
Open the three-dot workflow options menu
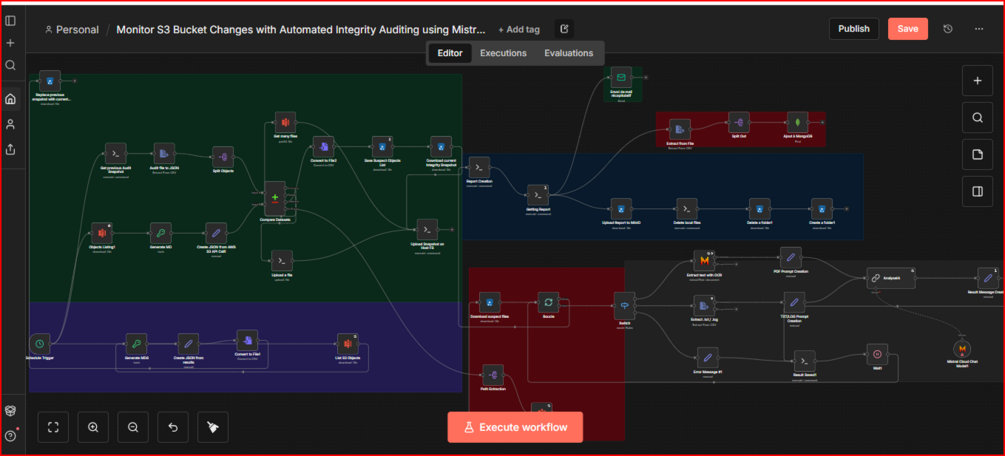[979, 29]
